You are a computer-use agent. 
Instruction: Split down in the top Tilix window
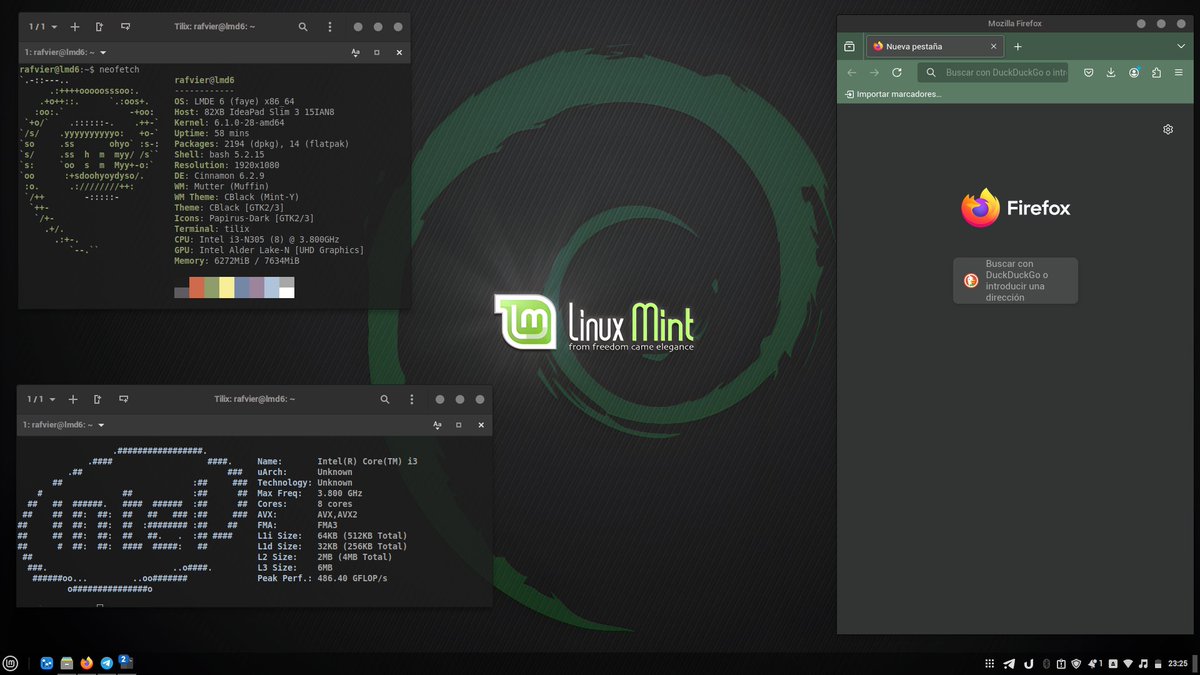click(125, 27)
